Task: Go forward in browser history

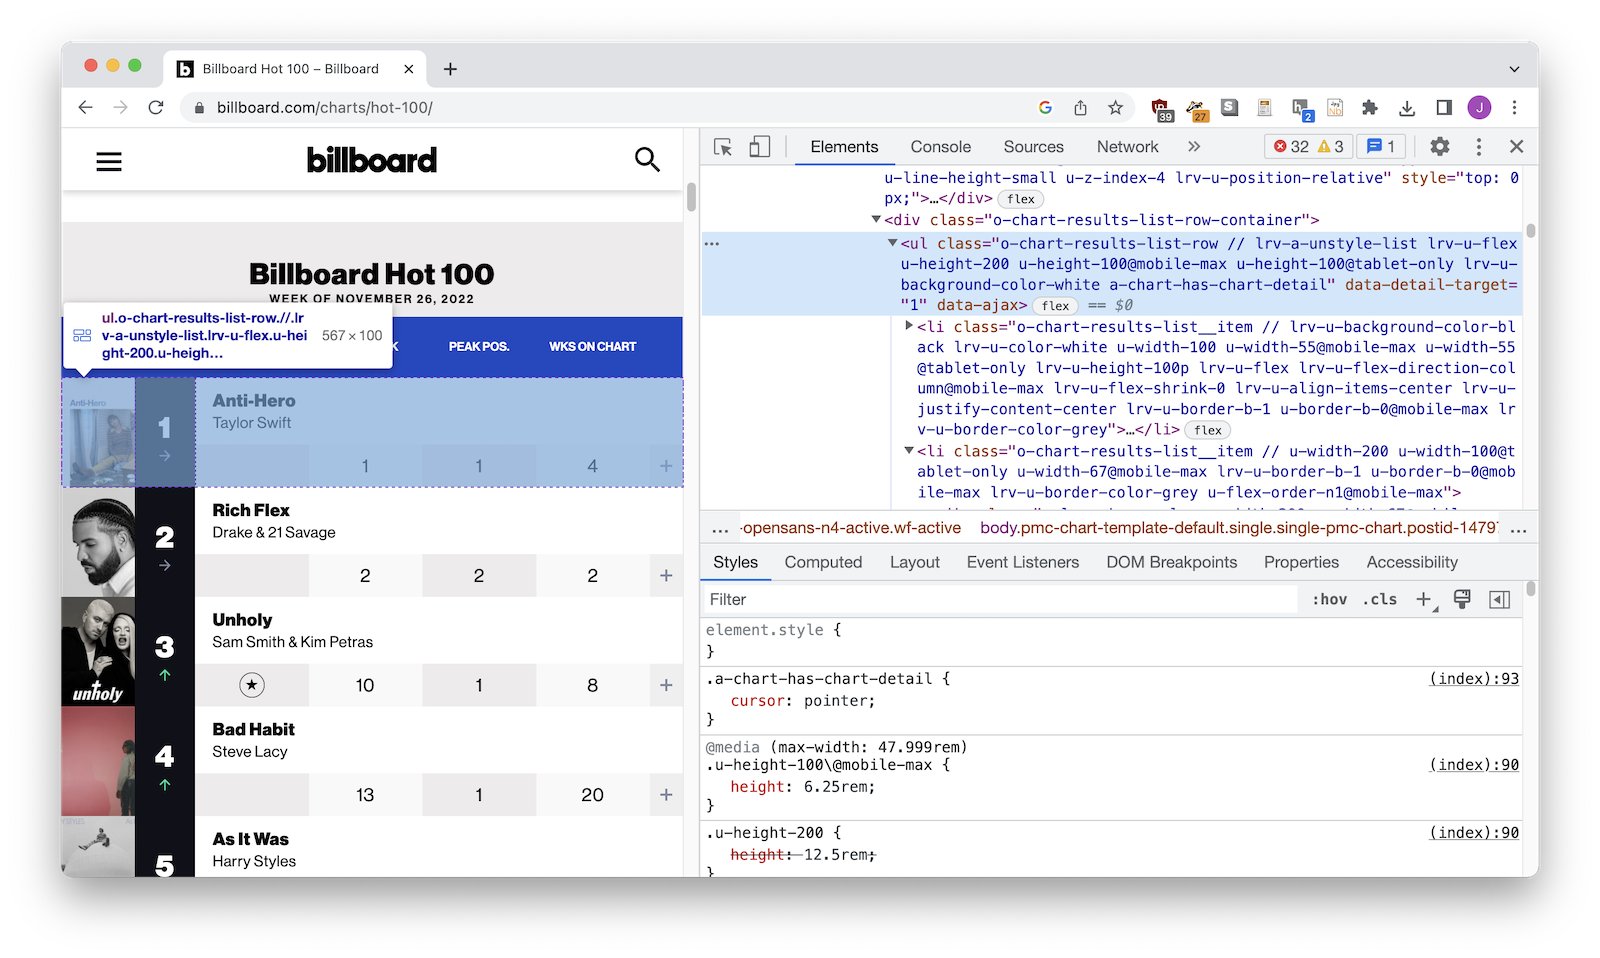Action: (120, 107)
